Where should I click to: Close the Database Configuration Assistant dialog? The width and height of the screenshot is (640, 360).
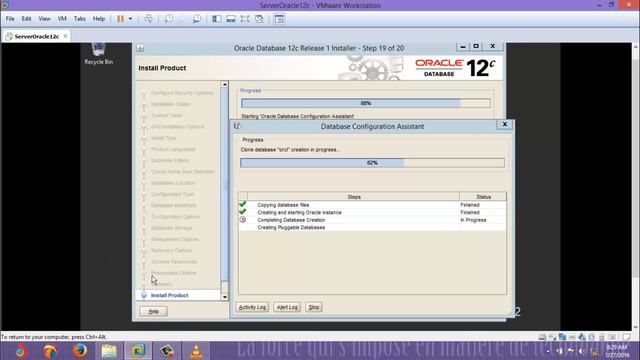click(504, 124)
